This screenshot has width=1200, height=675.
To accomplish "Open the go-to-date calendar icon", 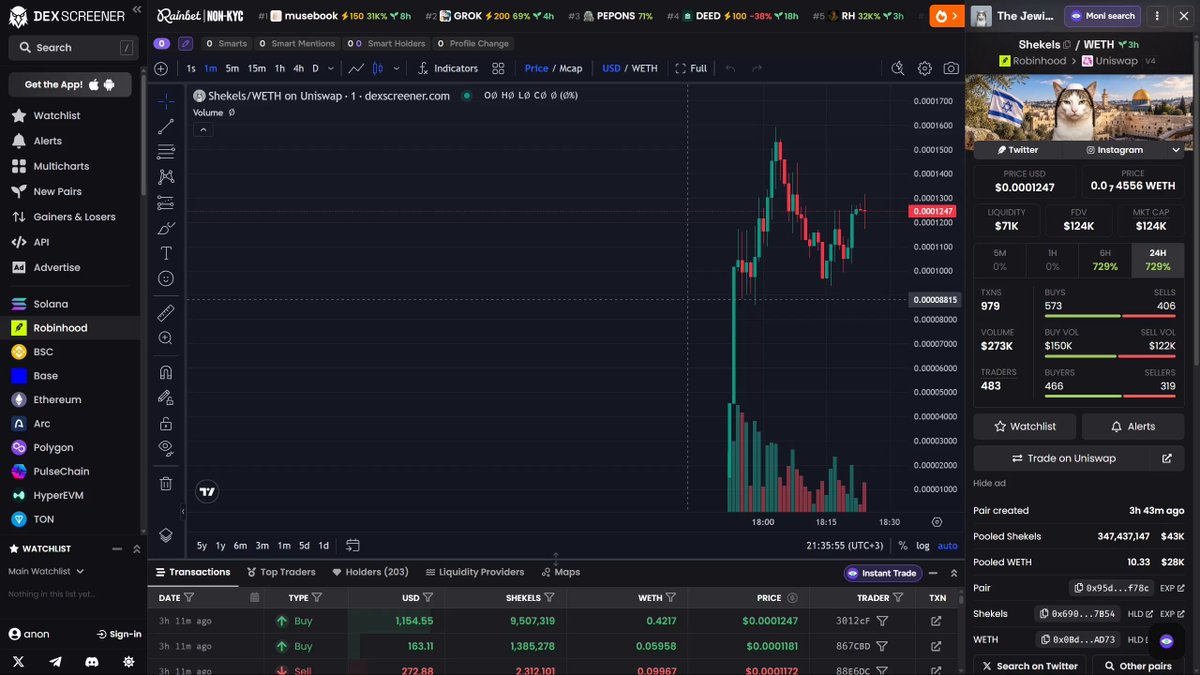I will (353, 546).
